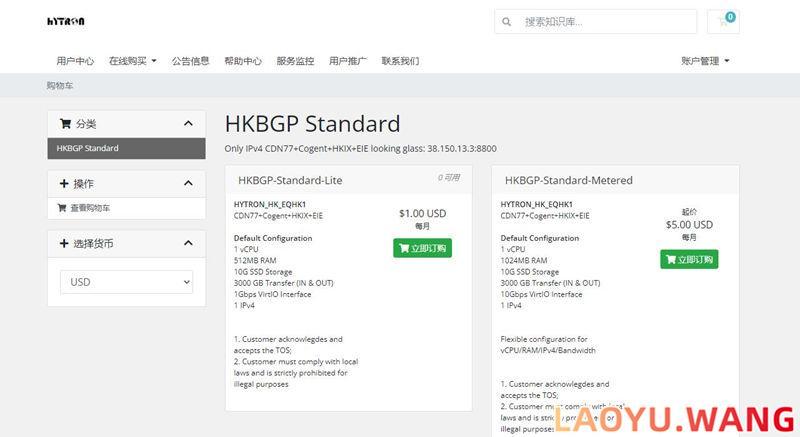This screenshot has height=437, width=800.
Task: Order the HKBGP-Standard-Metered plan
Action: point(689,260)
